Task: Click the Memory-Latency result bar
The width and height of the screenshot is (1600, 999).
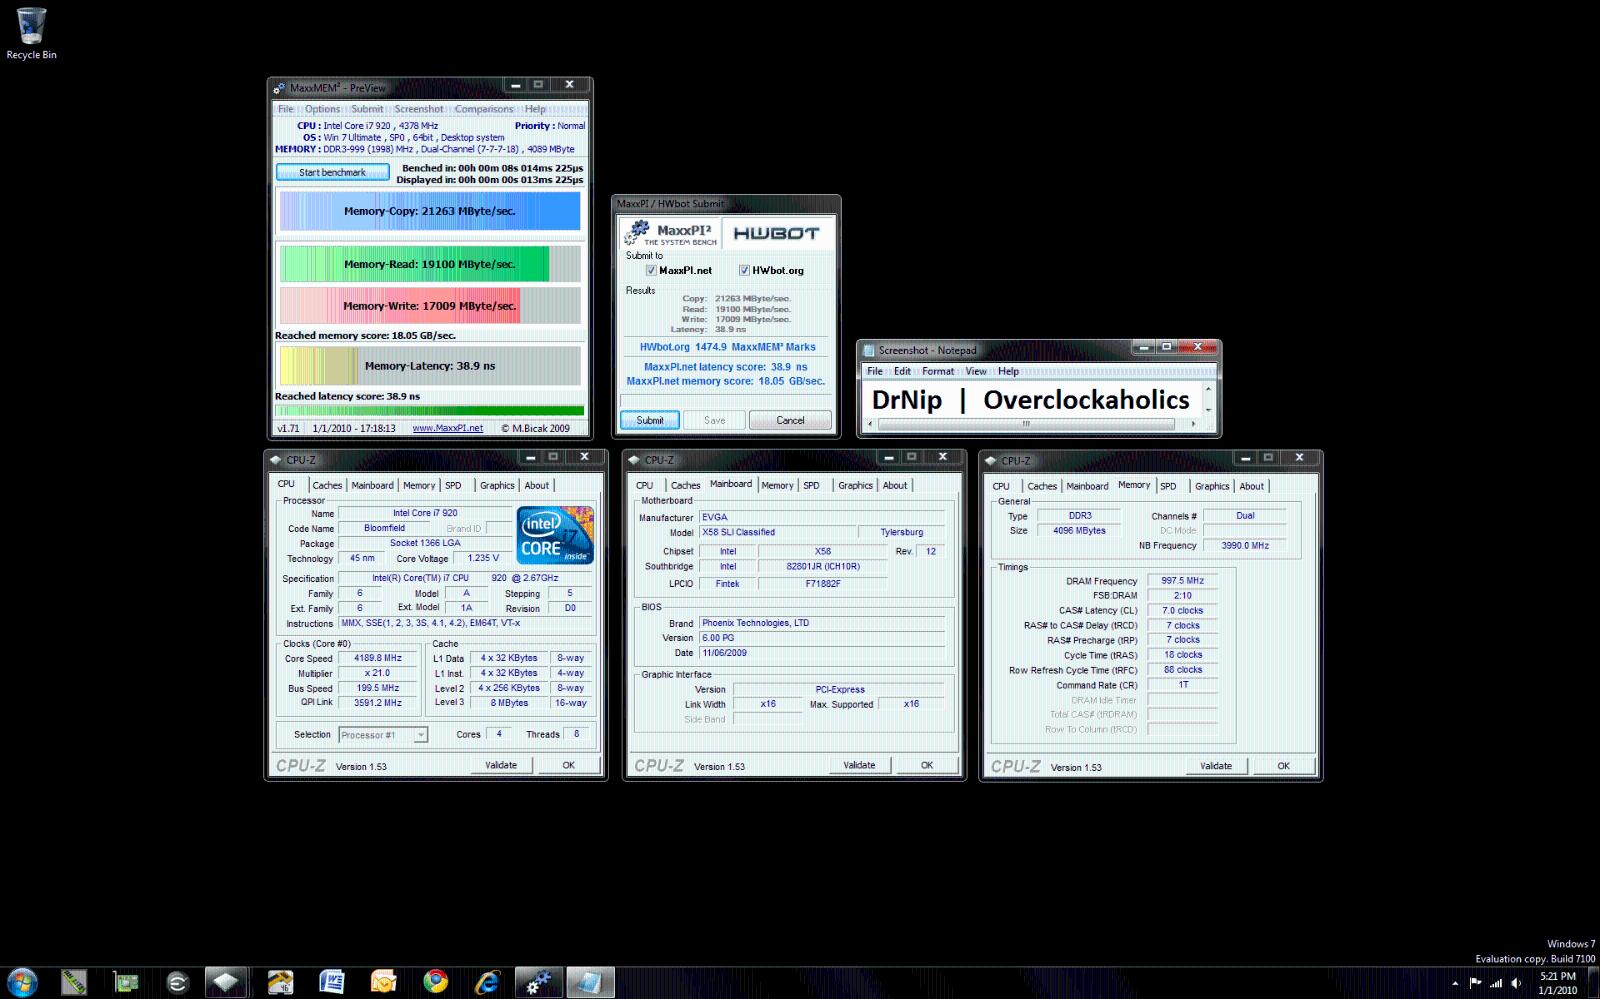Action: [429, 366]
